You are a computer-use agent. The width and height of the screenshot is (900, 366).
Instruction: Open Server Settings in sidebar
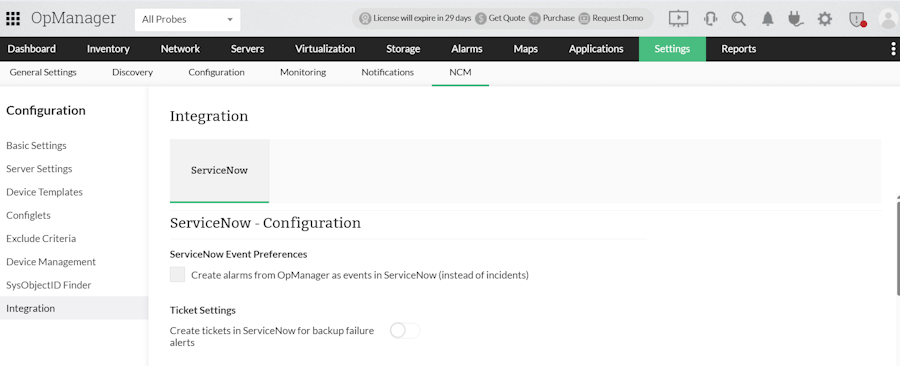(39, 169)
